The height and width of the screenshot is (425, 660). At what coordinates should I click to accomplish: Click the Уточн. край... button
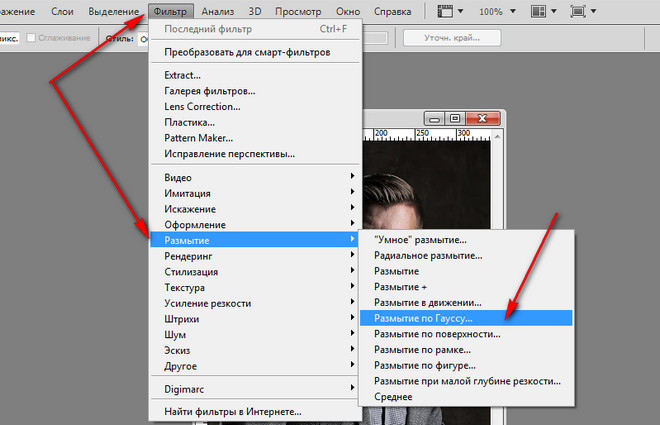click(452, 38)
